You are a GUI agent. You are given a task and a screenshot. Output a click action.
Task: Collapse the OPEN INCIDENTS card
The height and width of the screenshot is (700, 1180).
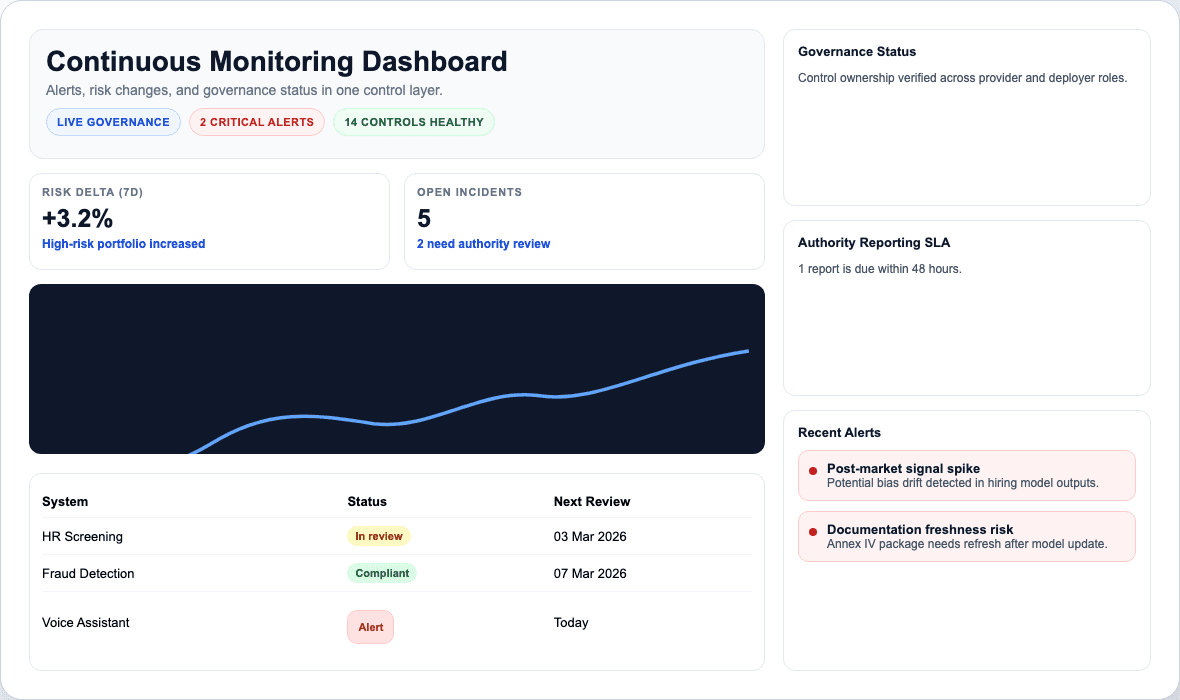coord(584,221)
